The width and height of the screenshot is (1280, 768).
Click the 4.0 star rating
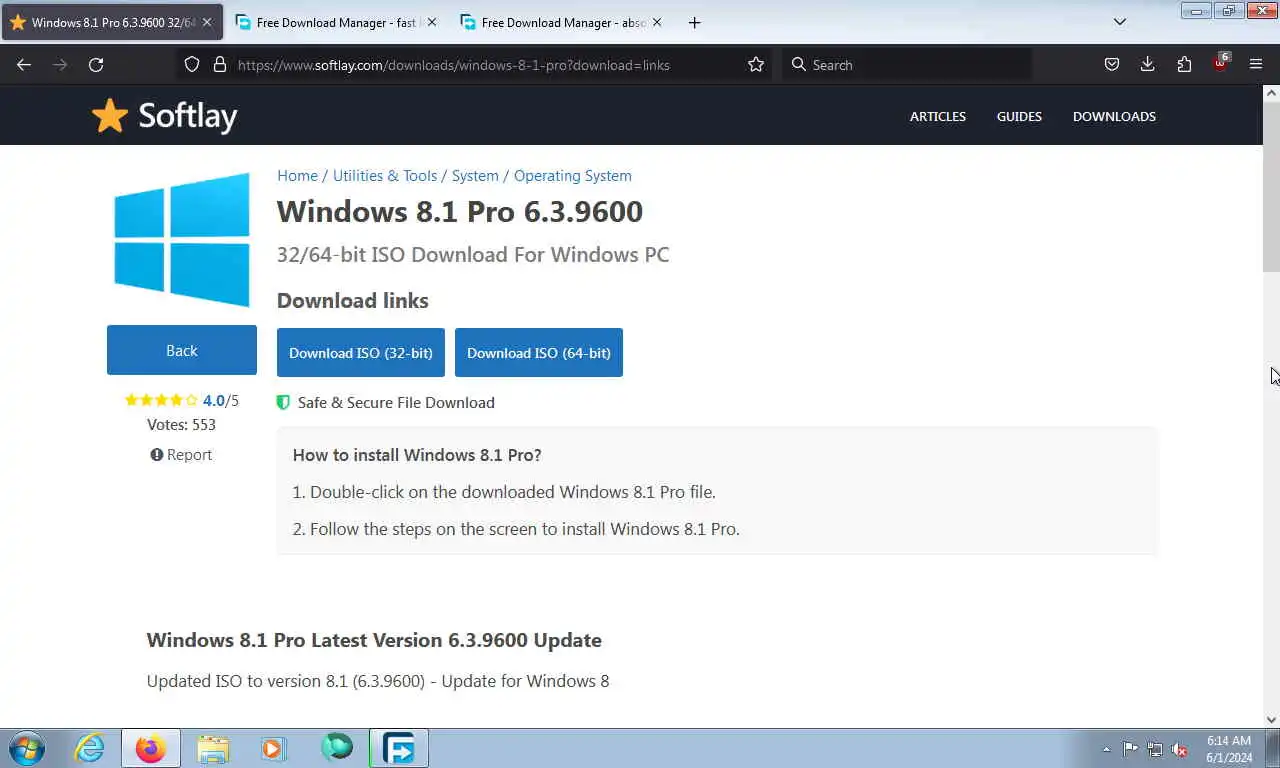pyautogui.click(x=181, y=401)
